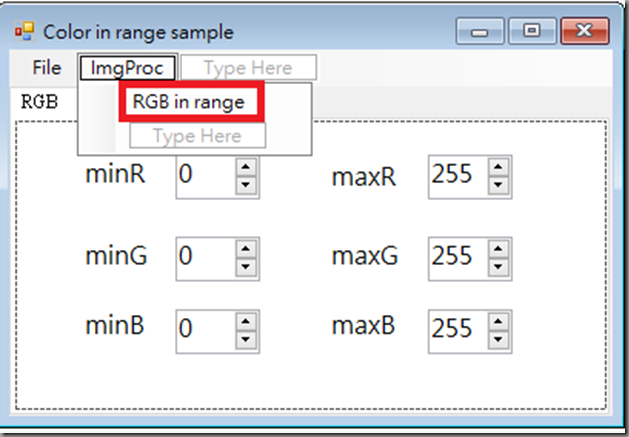Increase minG value with up arrow

tap(246, 249)
